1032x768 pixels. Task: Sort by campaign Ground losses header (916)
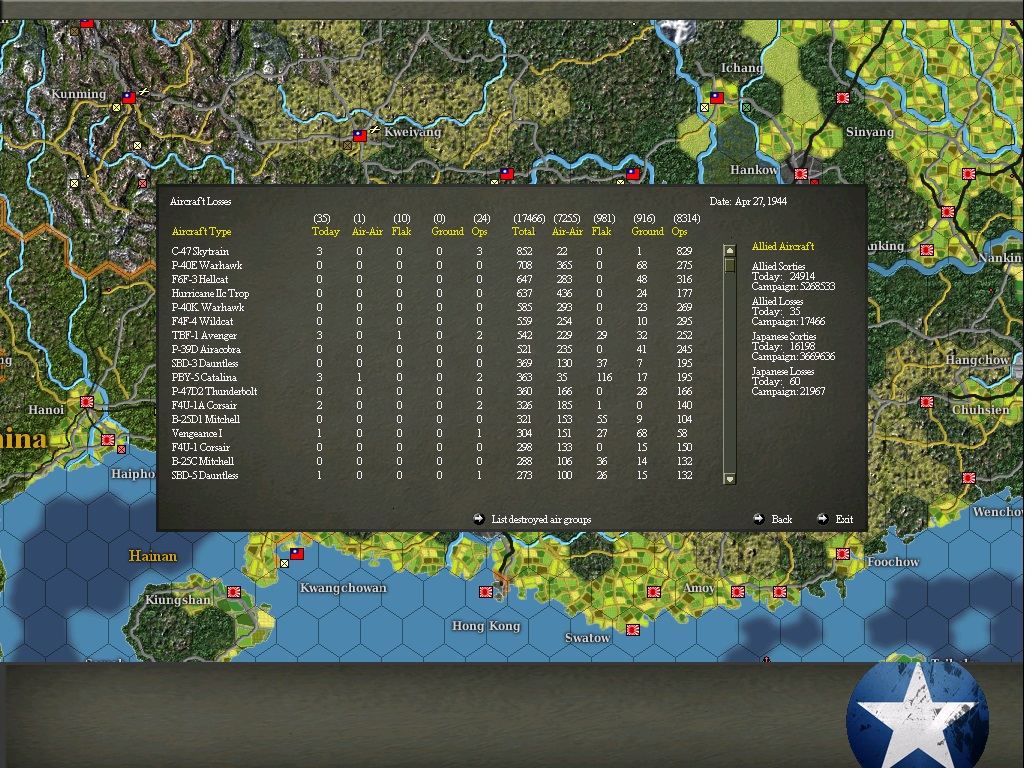pos(648,232)
